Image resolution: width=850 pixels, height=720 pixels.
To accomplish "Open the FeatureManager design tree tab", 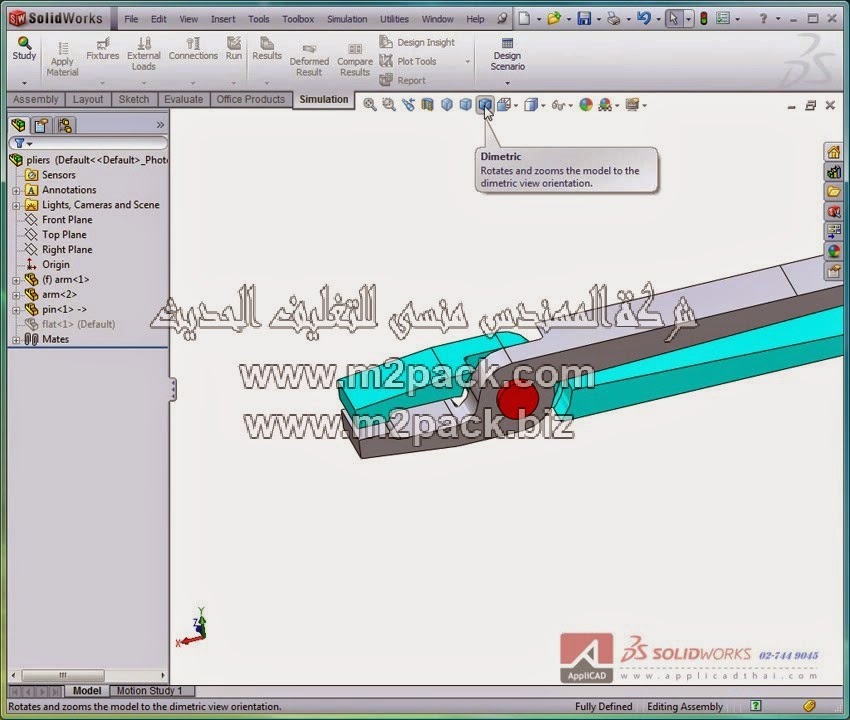I will tap(18, 125).
